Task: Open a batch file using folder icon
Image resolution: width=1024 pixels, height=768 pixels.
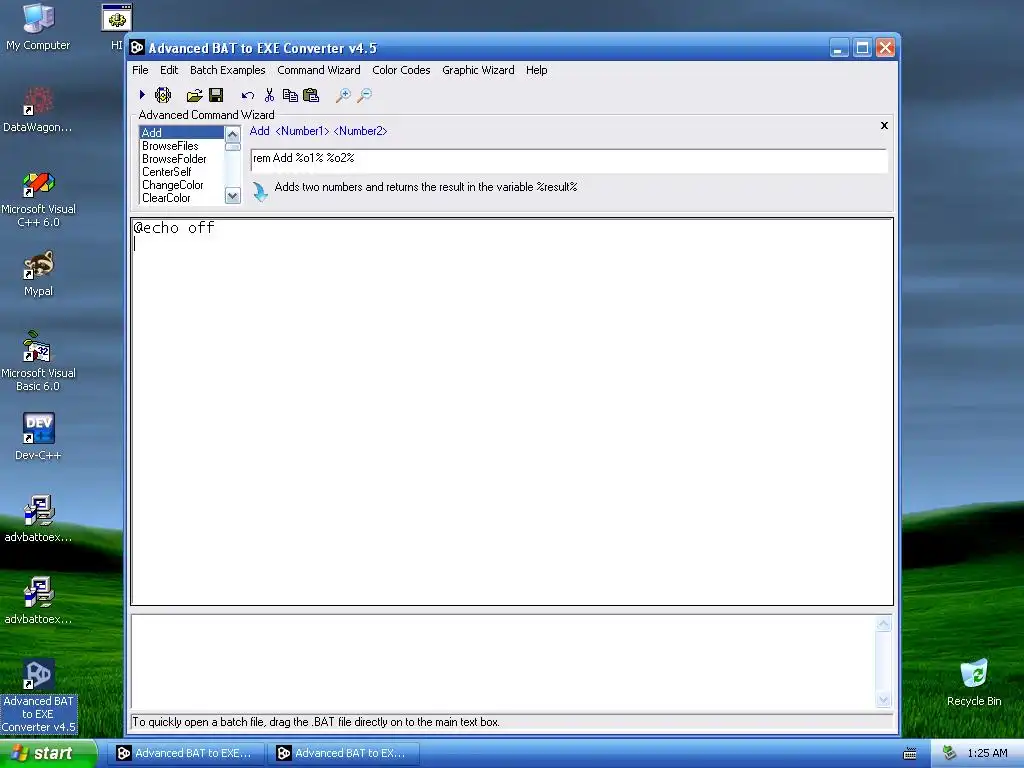Action: [x=194, y=96]
